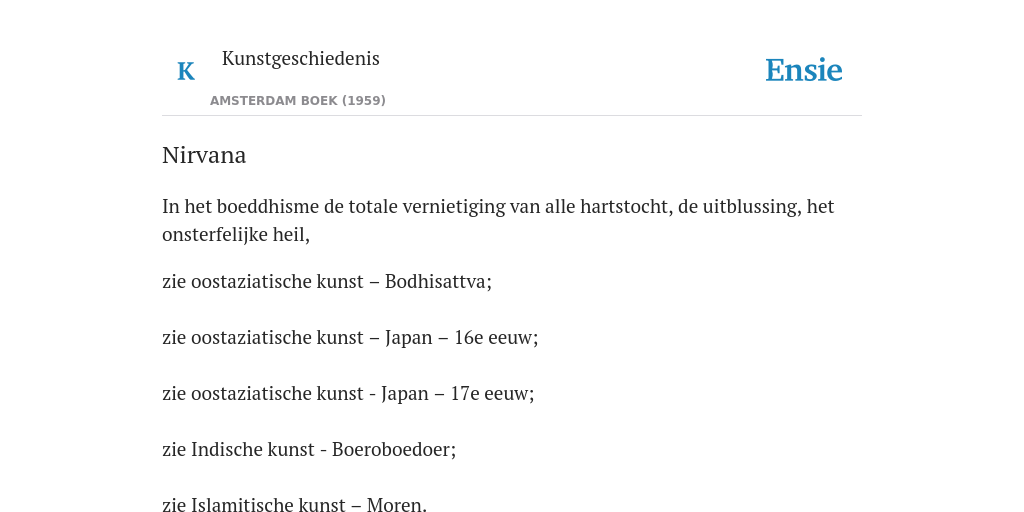Click the blue K encyclopedia icon
1024x512 pixels.
186,71
